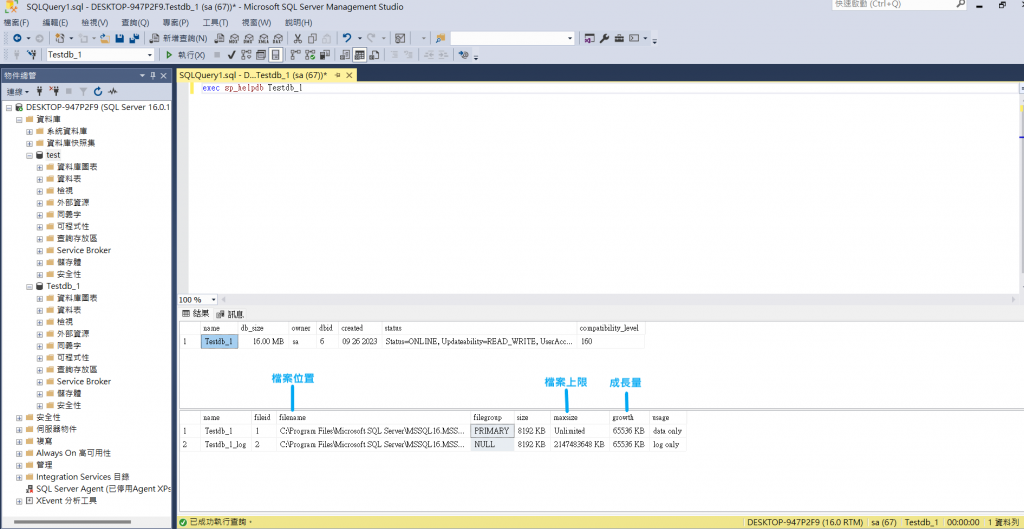Toggle IntelliSense Enabled icon

[275, 55]
